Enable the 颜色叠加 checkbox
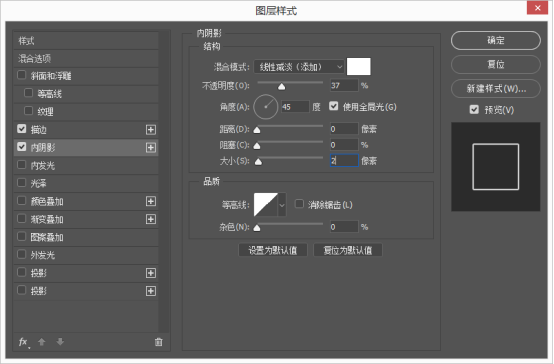 [22, 201]
